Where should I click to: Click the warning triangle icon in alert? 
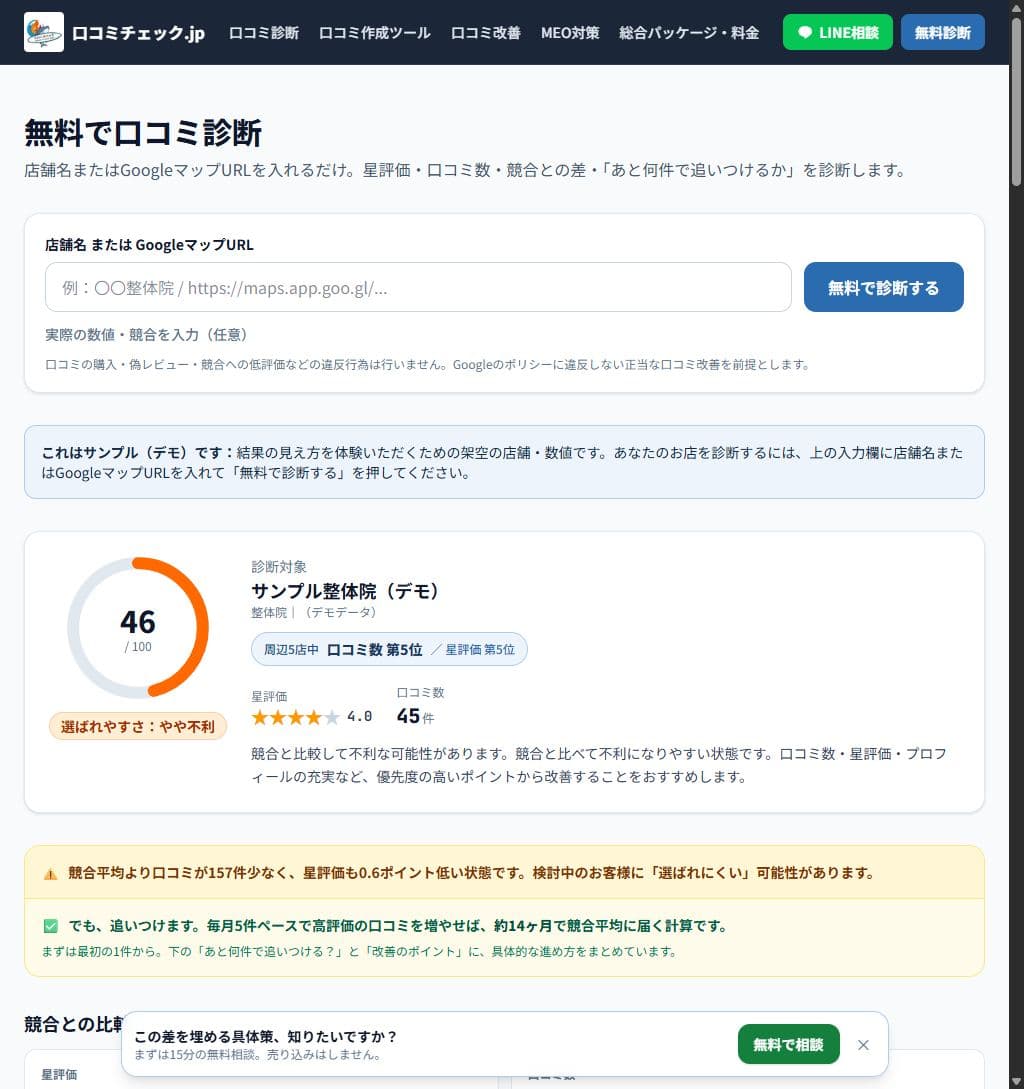pyautogui.click(x=50, y=874)
